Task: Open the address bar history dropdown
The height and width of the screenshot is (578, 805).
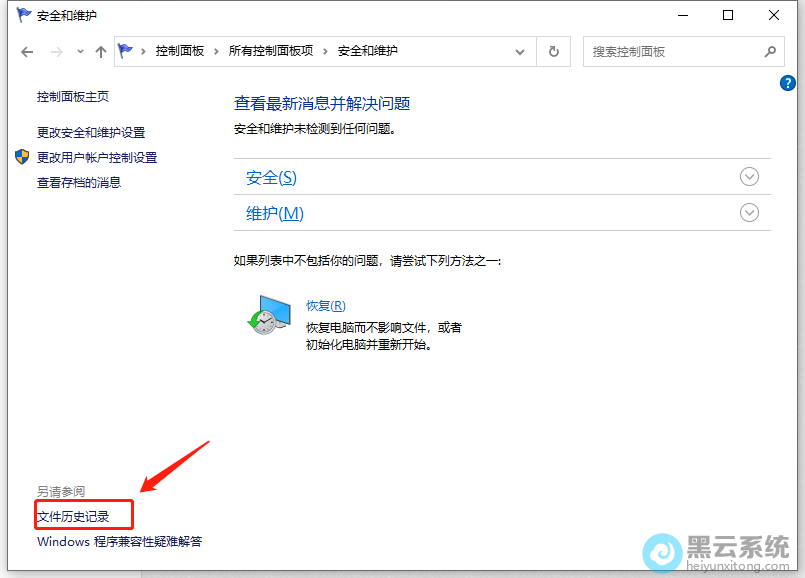Action: 519,50
